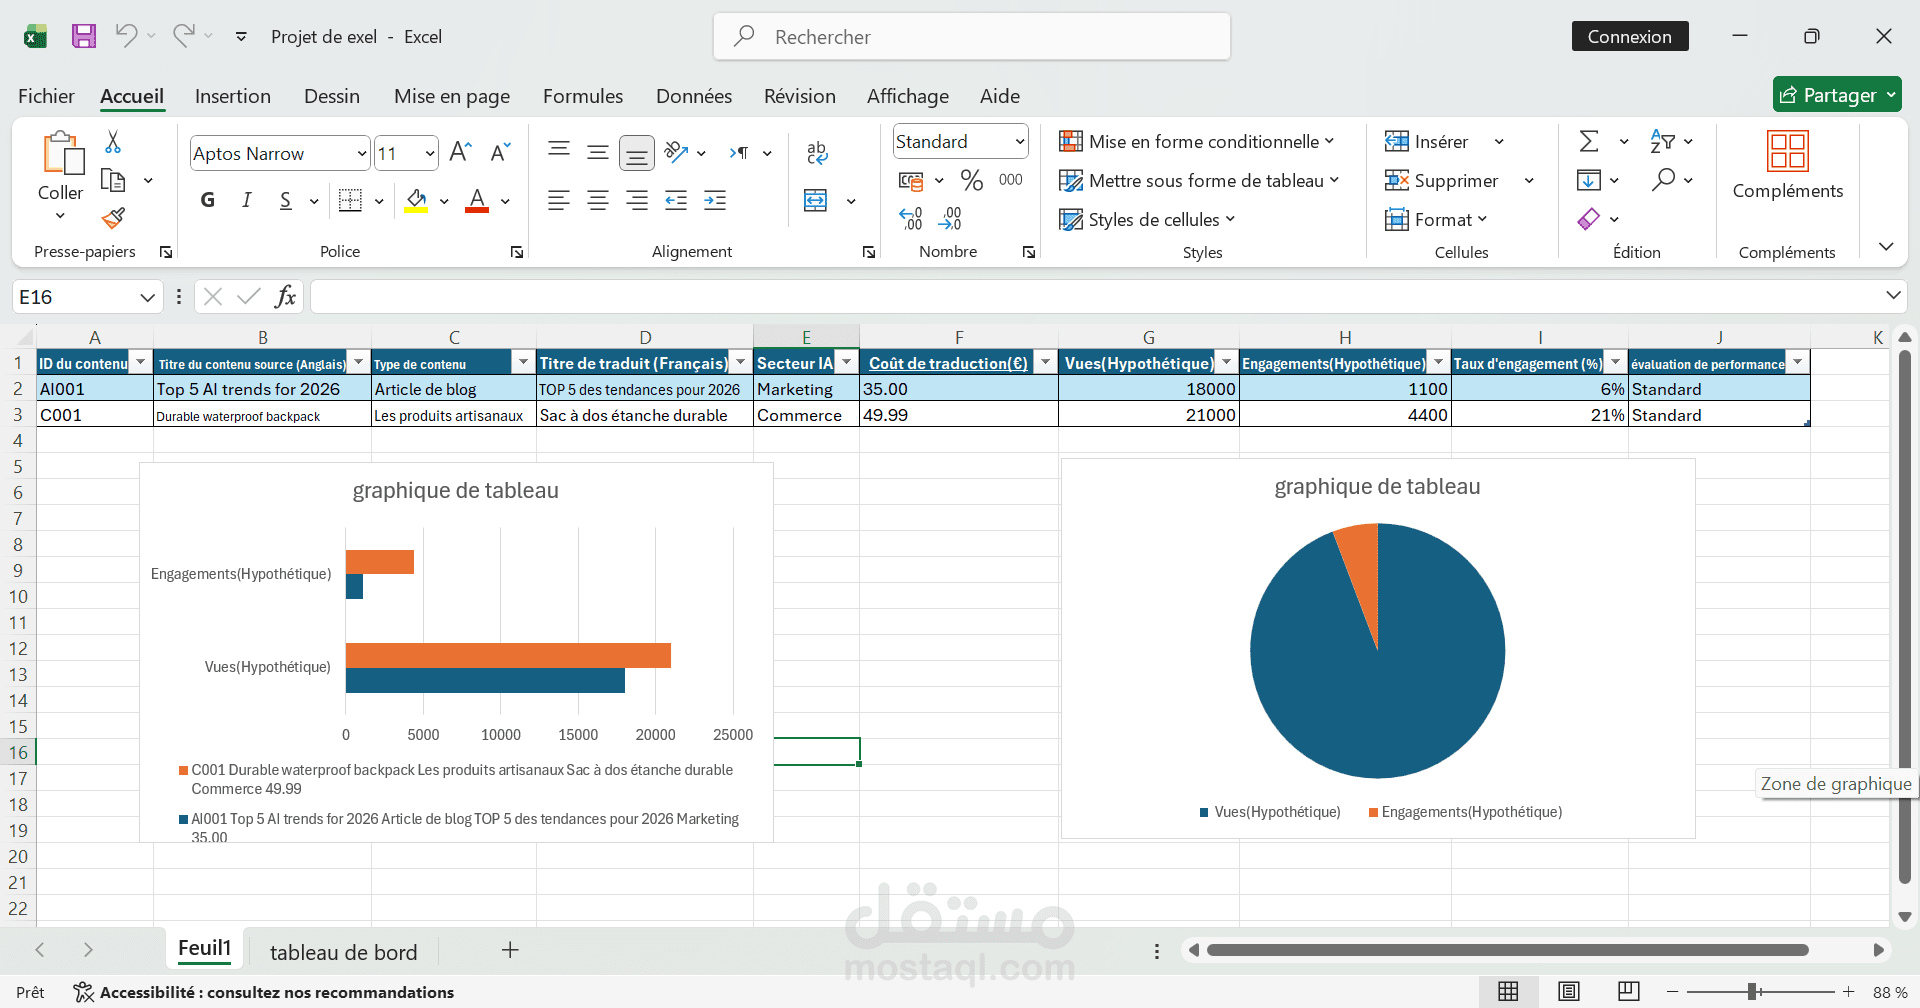Increase font size with large A

pos(460,152)
